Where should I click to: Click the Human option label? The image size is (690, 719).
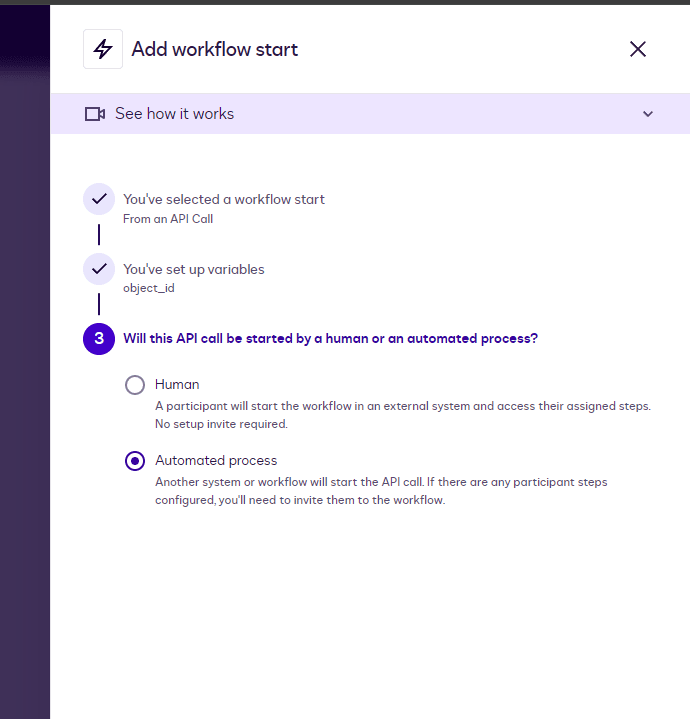[x=177, y=384]
